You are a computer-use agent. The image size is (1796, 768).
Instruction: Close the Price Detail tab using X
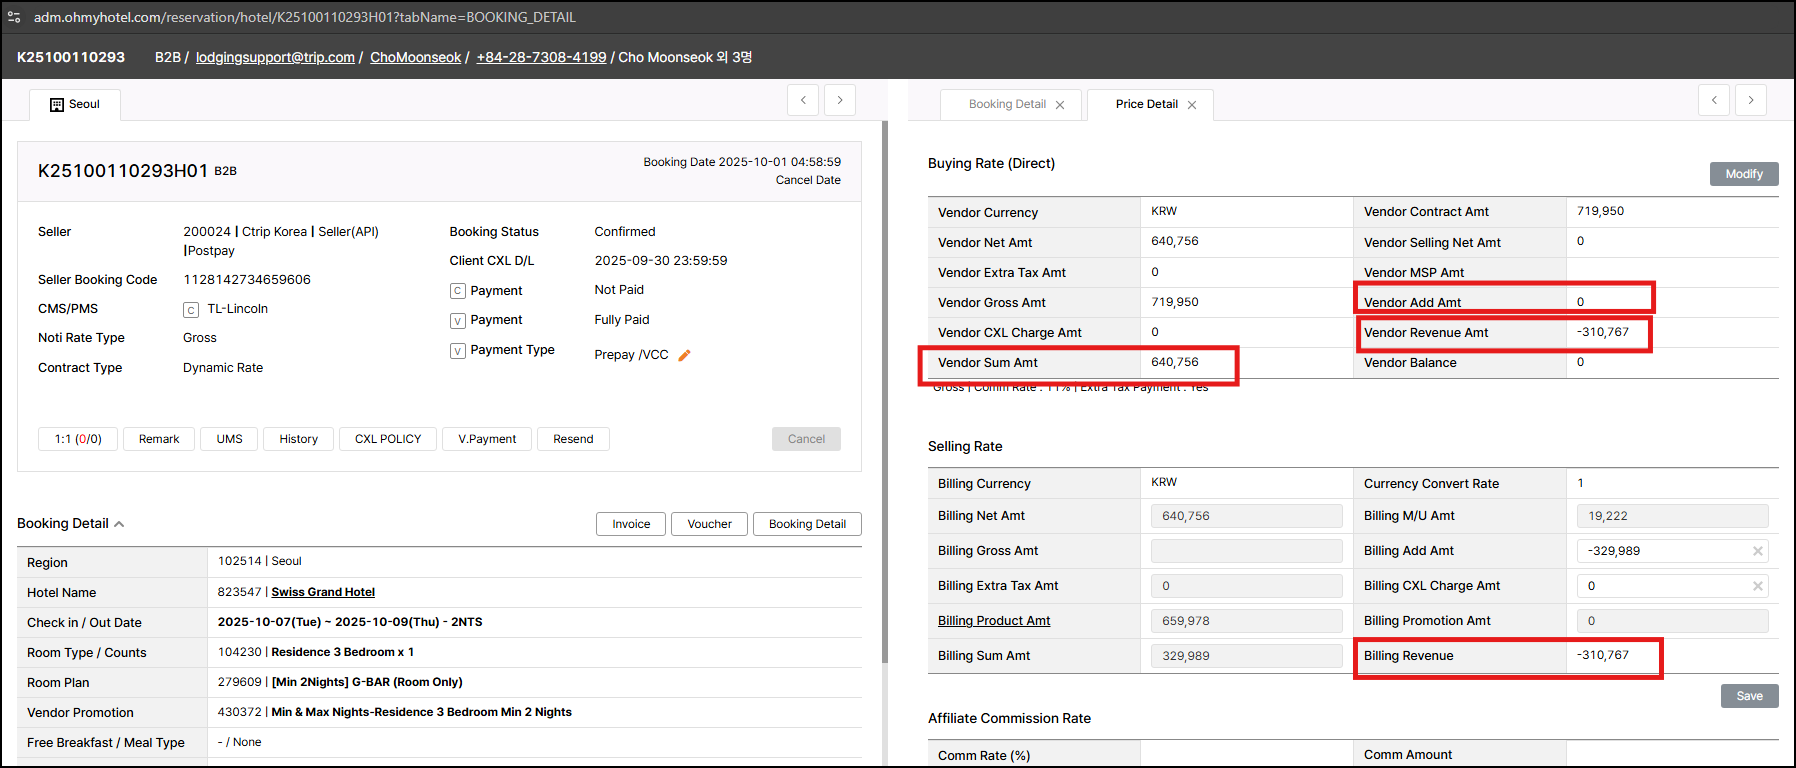pyautogui.click(x=1192, y=105)
